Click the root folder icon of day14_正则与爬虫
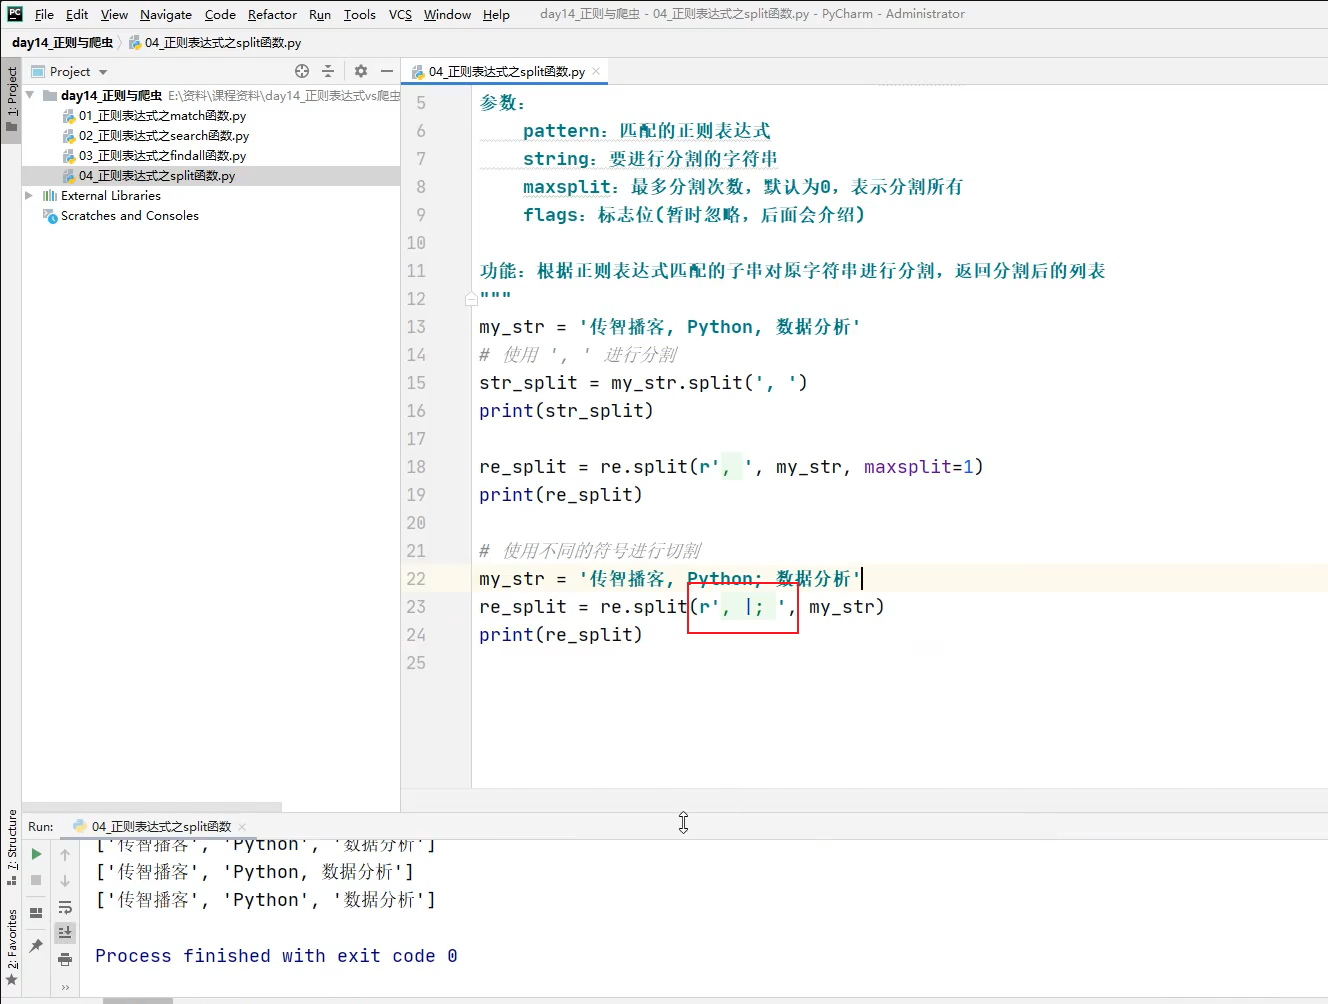Viewport: 1328px width, 1004px height. point(50,95)
